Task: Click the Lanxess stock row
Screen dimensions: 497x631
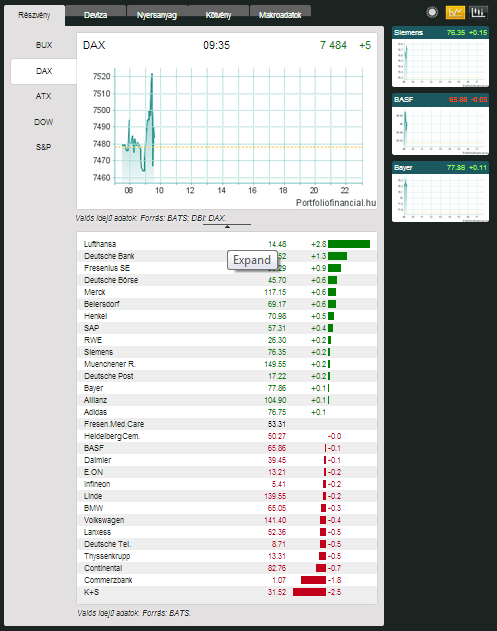Action: coord(227,532)
